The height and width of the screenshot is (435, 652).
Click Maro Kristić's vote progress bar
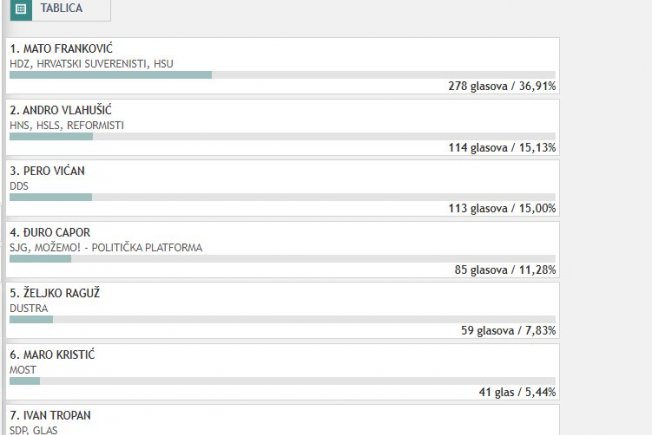(282, 381)
